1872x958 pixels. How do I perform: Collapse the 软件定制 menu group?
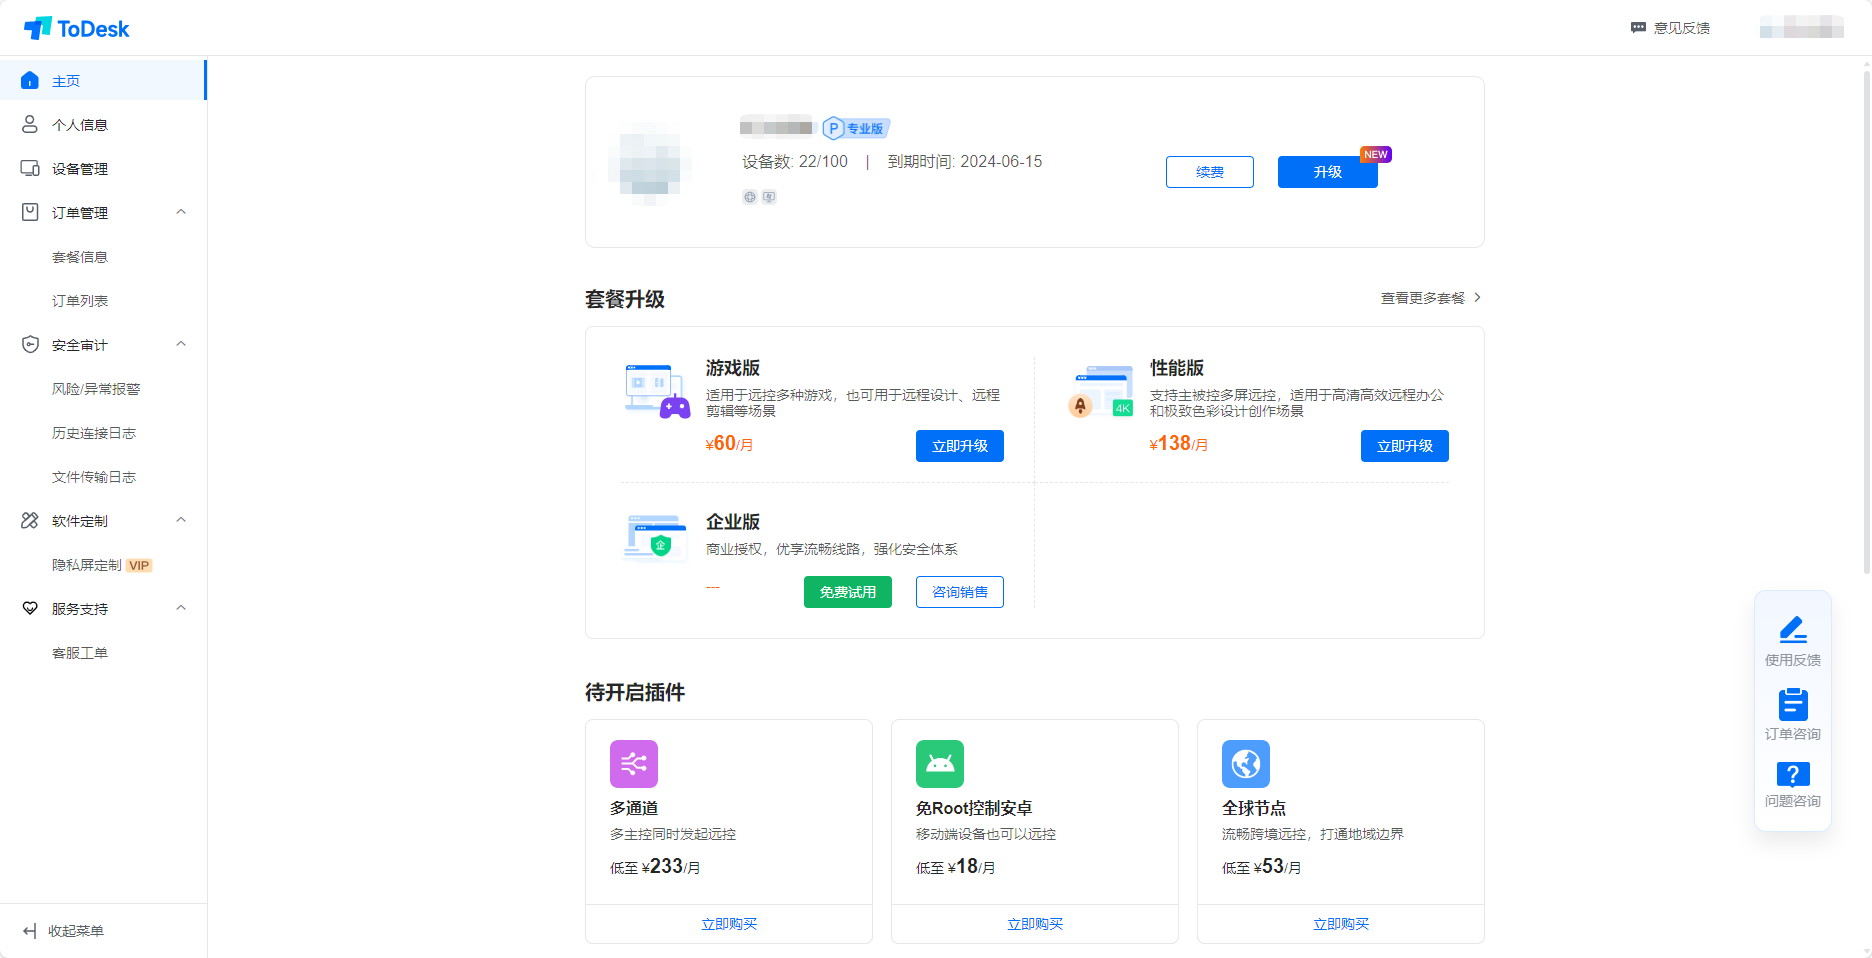(181, 520)
